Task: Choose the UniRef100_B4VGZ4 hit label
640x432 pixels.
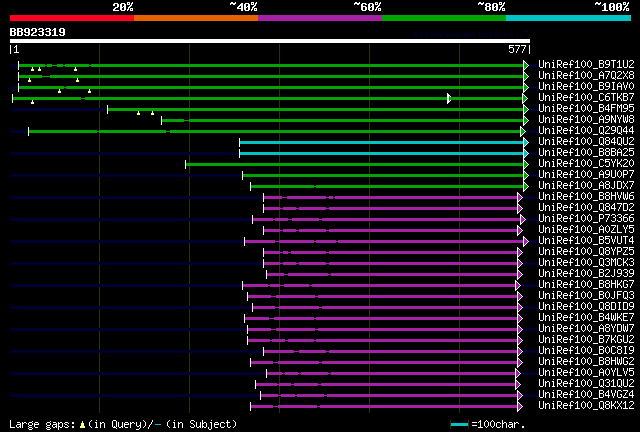Action: click(x=586, y=395)
